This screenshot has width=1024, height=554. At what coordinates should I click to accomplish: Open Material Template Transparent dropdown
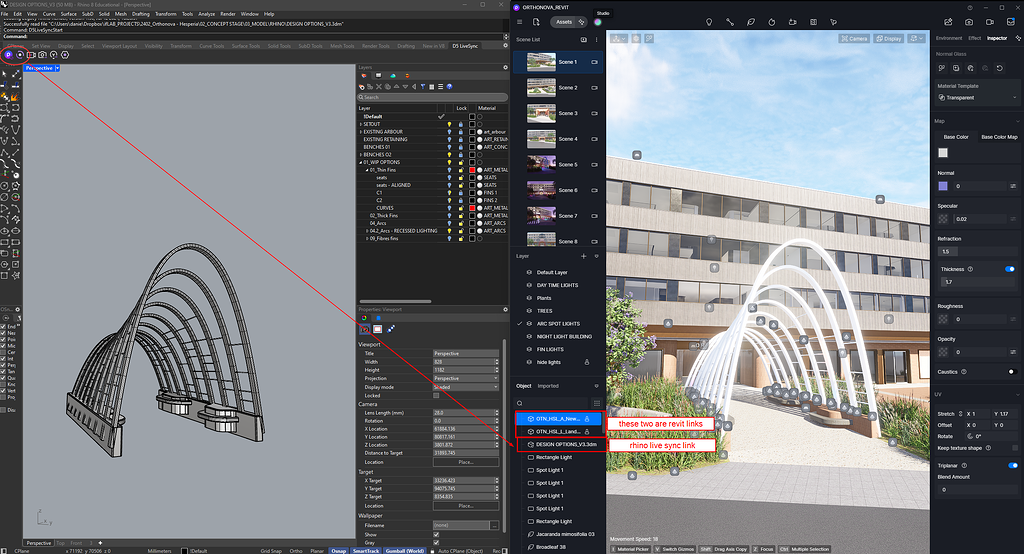977,97
